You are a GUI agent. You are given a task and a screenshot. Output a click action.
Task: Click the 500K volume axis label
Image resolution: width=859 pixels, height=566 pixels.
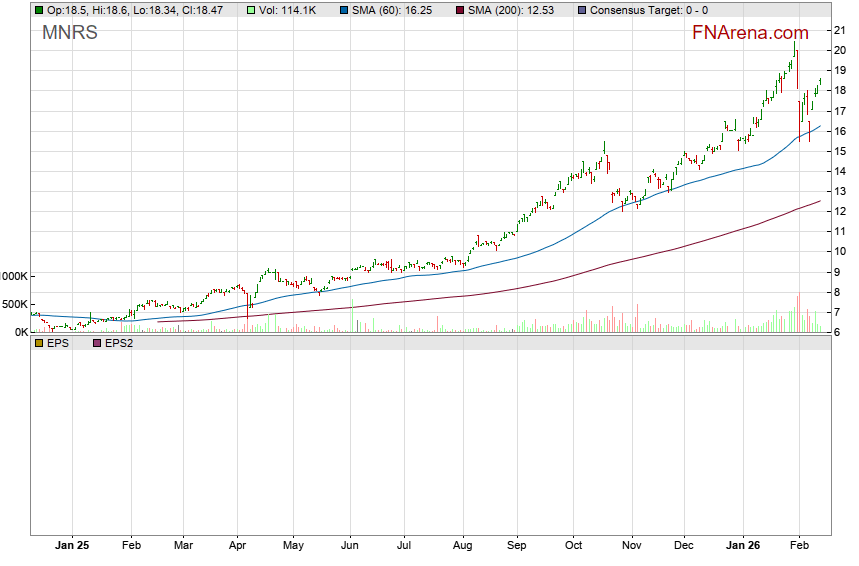click(x=15, y=304)
